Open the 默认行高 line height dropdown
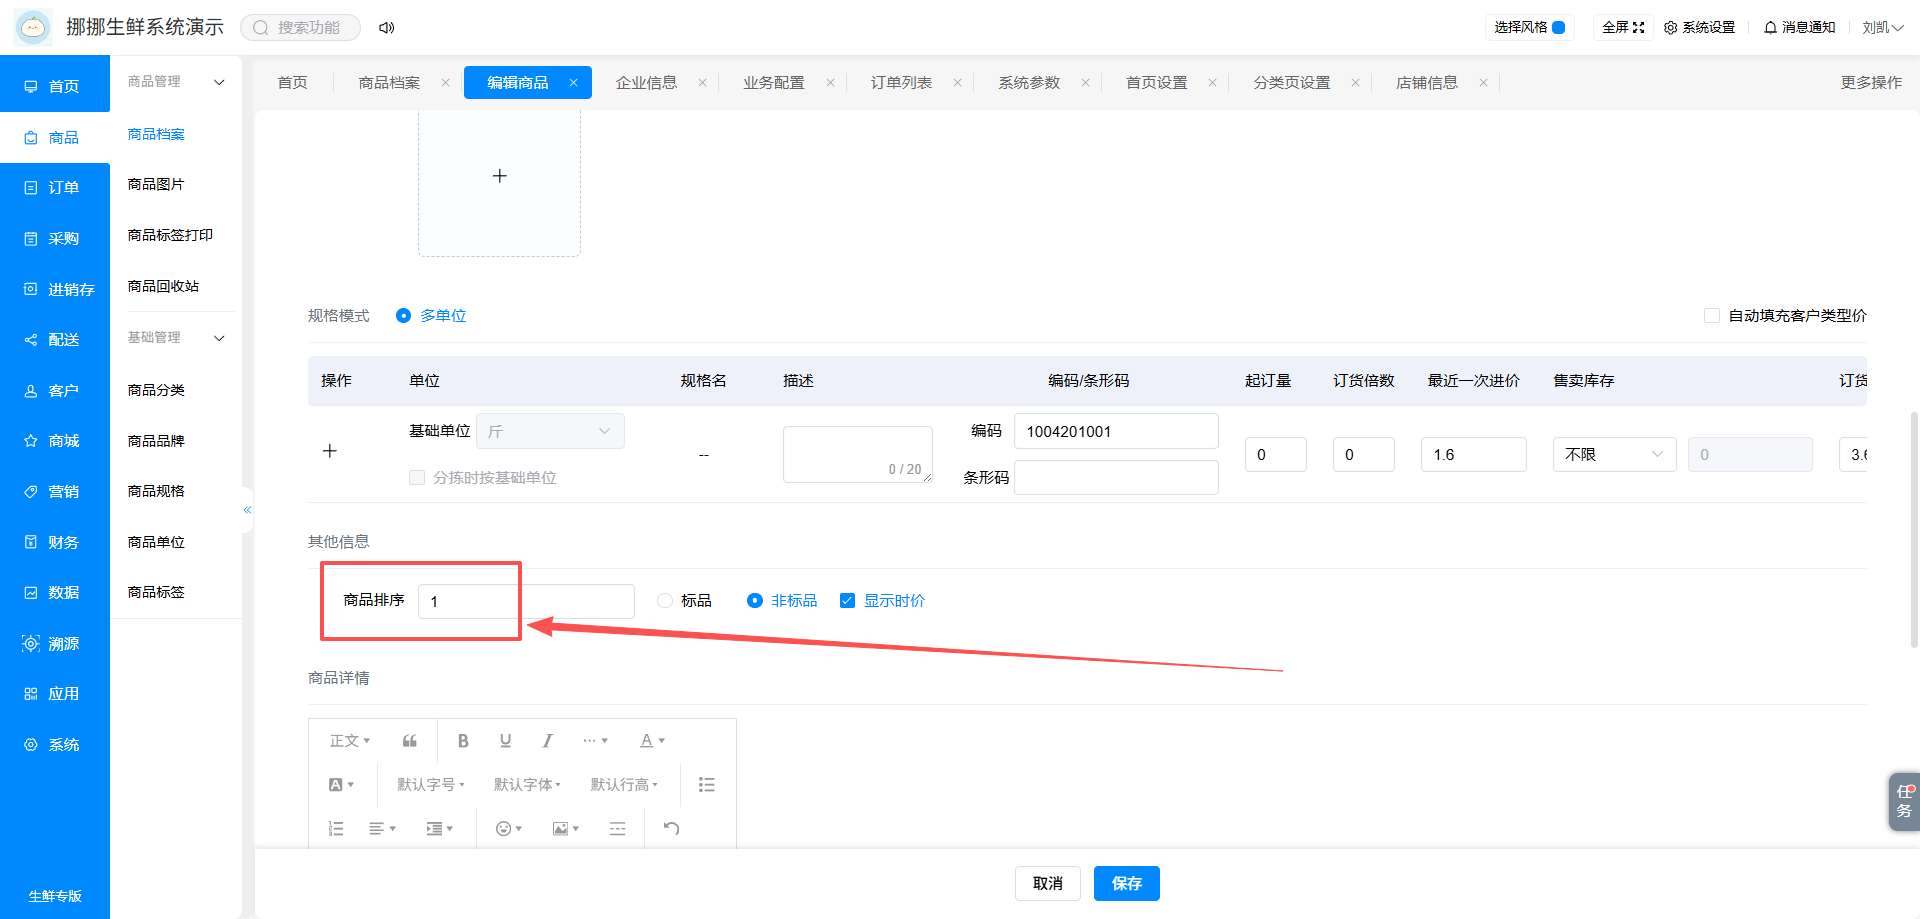 624,785
